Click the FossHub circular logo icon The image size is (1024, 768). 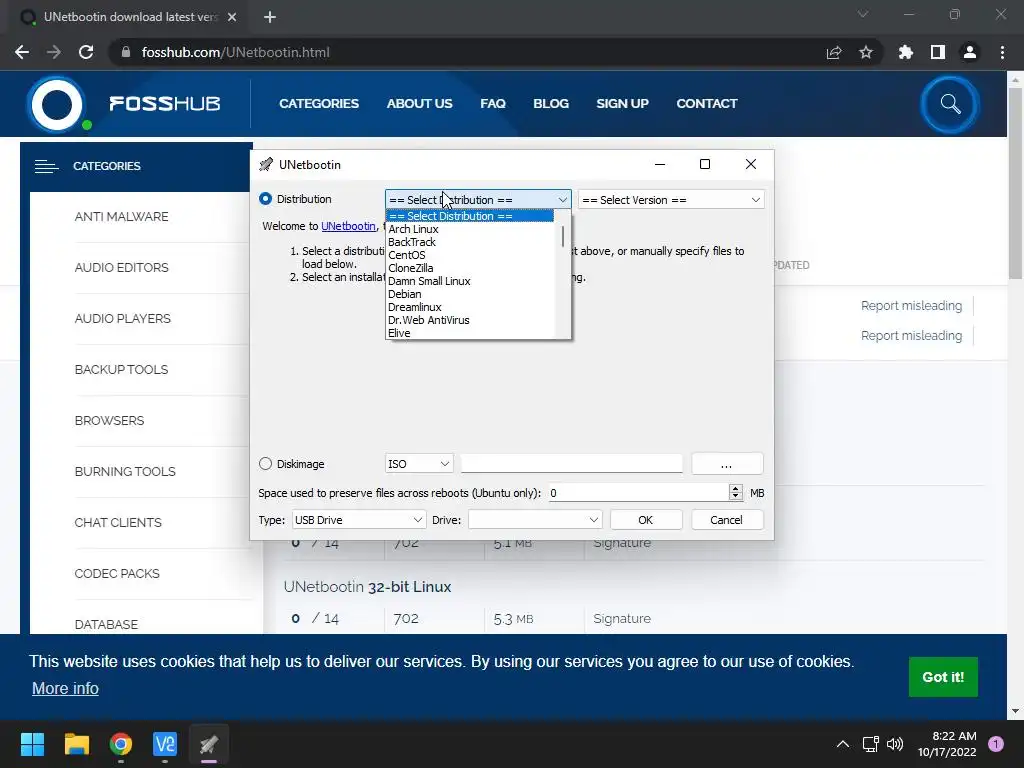click(x=57, y=104)
